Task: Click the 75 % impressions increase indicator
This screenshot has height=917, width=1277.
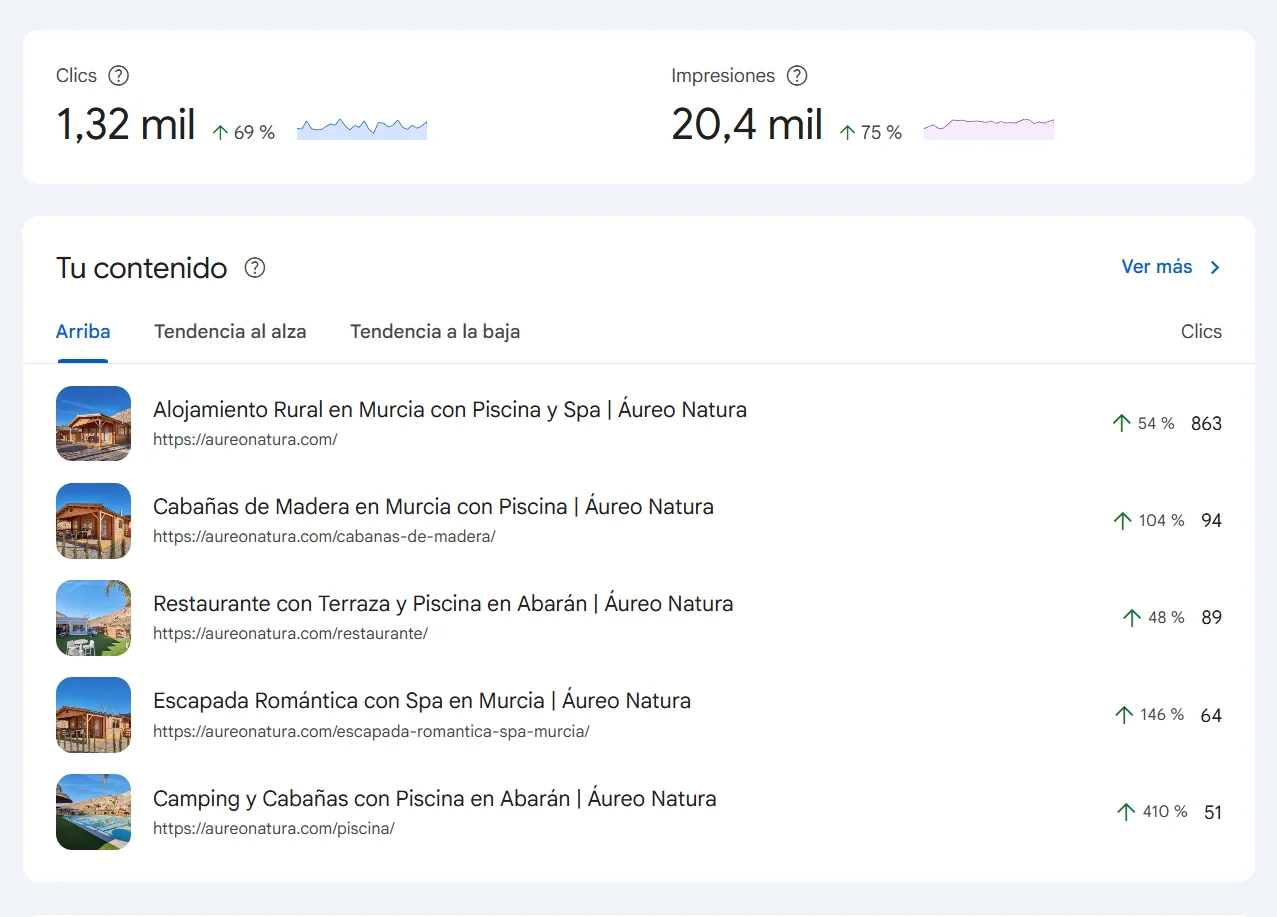Action: [x=870, y=132]
